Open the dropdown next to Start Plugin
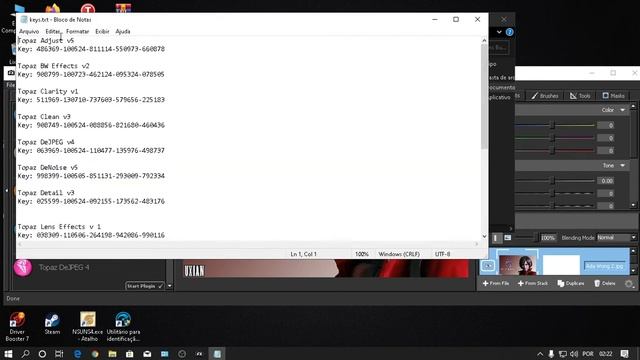The width and height of the screenshot is (640, 360). [170, 286]
